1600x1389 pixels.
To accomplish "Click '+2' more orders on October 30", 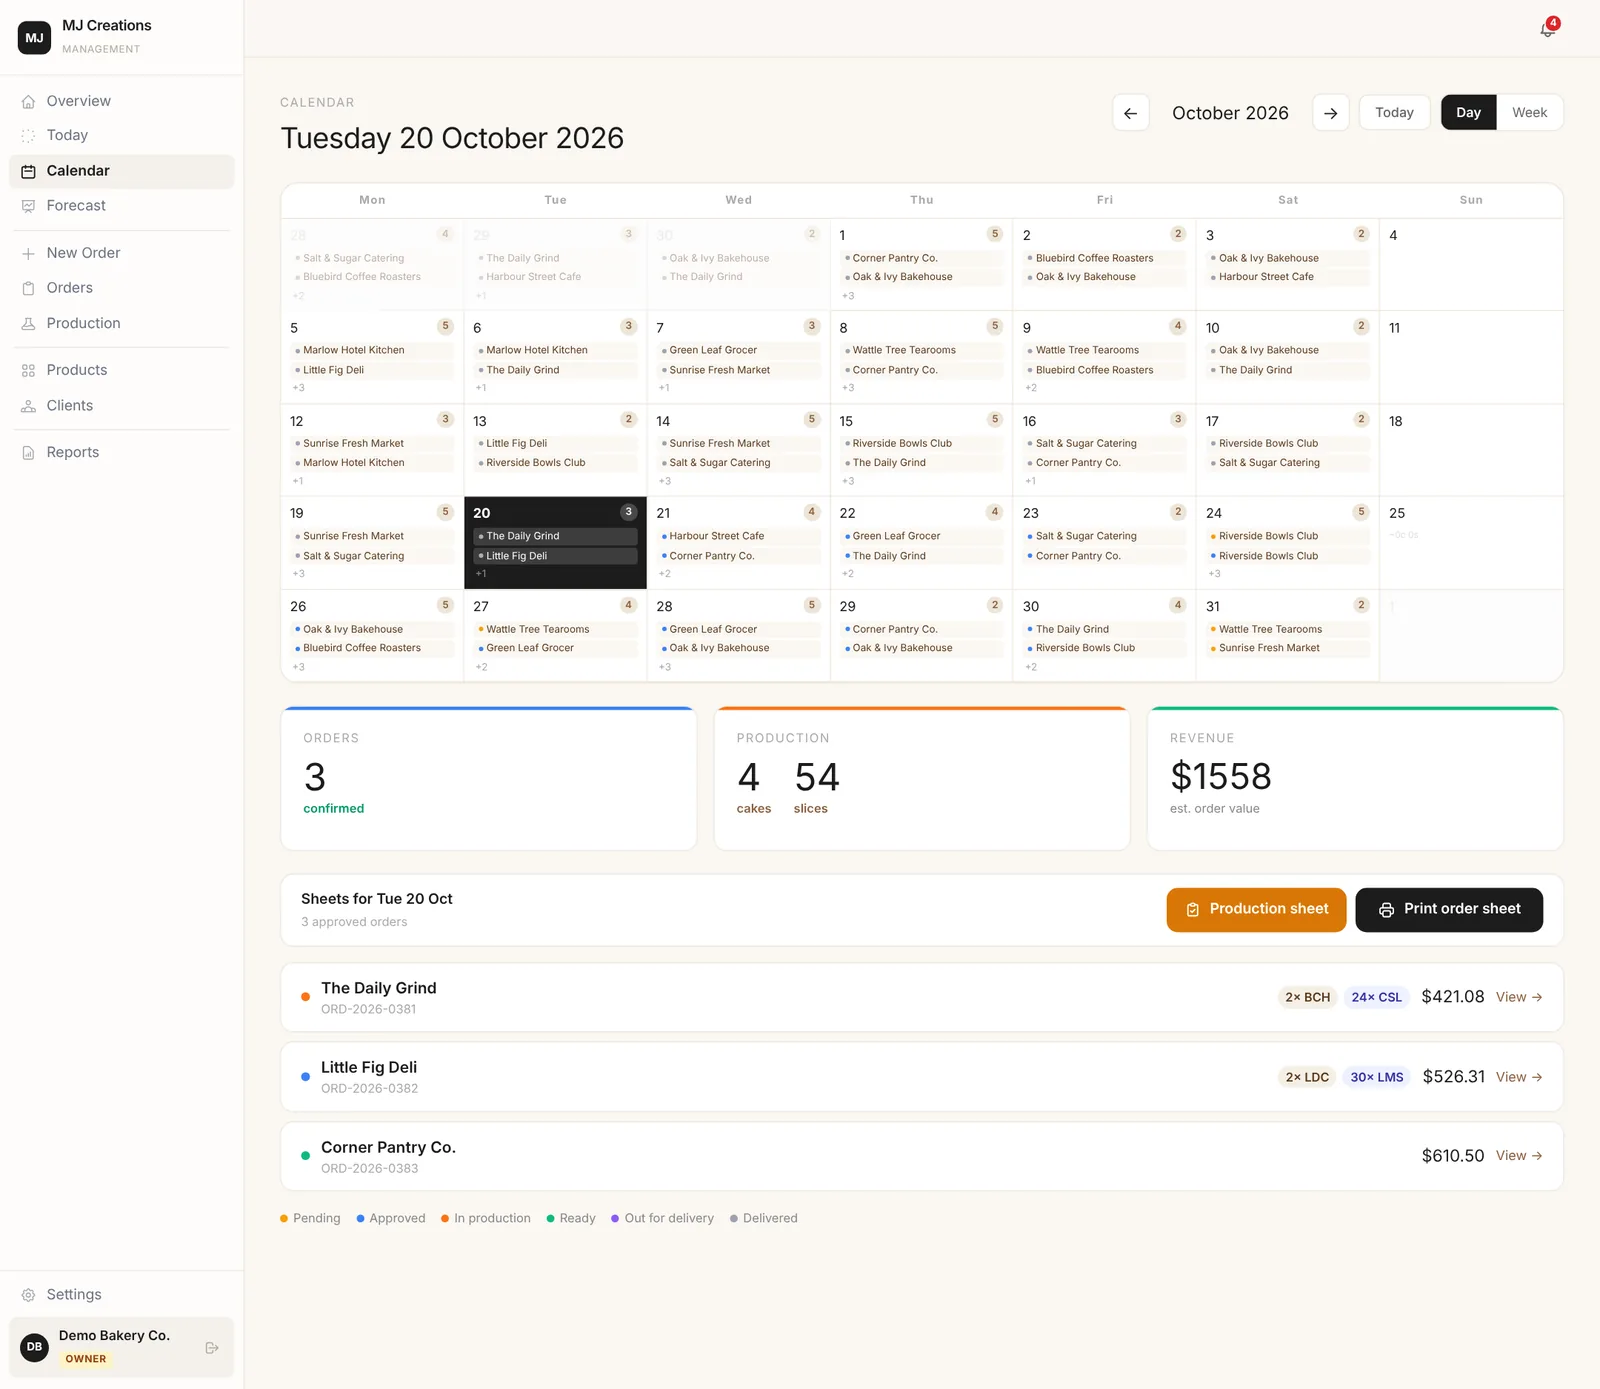I will pyautogui.click(x=1031, y=667).
